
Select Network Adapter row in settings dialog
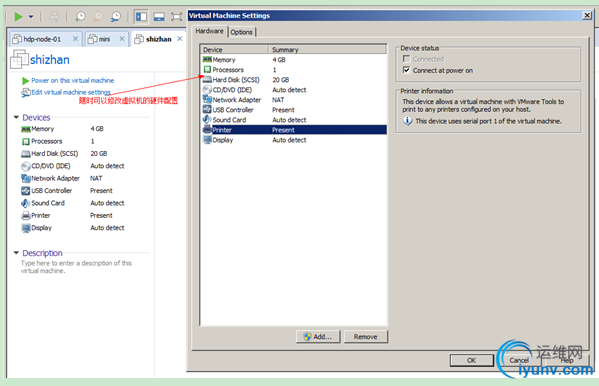(294, 100)
